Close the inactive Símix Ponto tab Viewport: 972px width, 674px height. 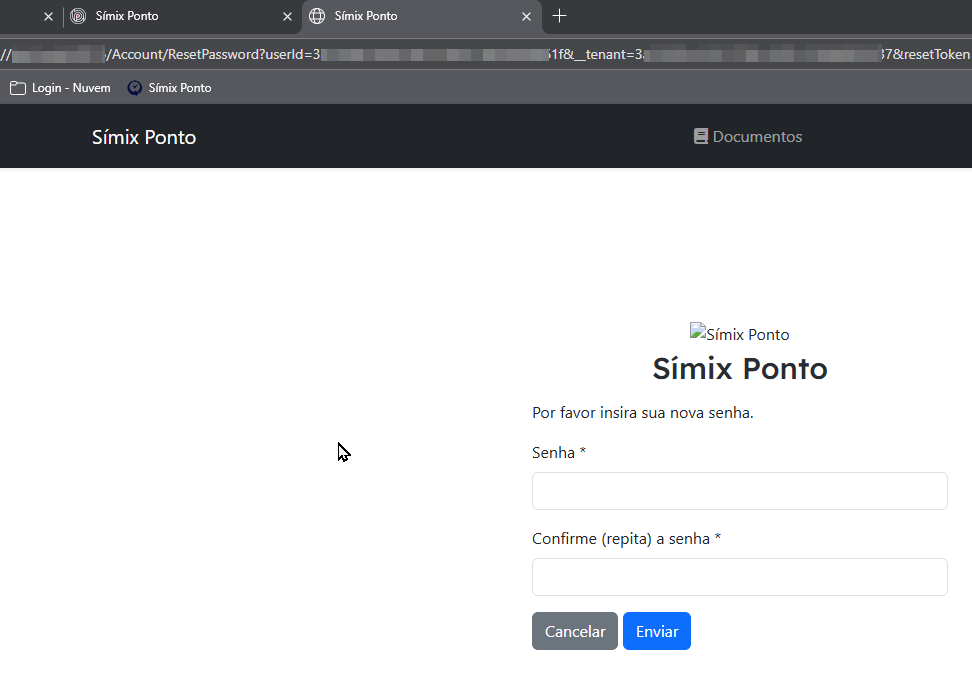tap(287, 17)
